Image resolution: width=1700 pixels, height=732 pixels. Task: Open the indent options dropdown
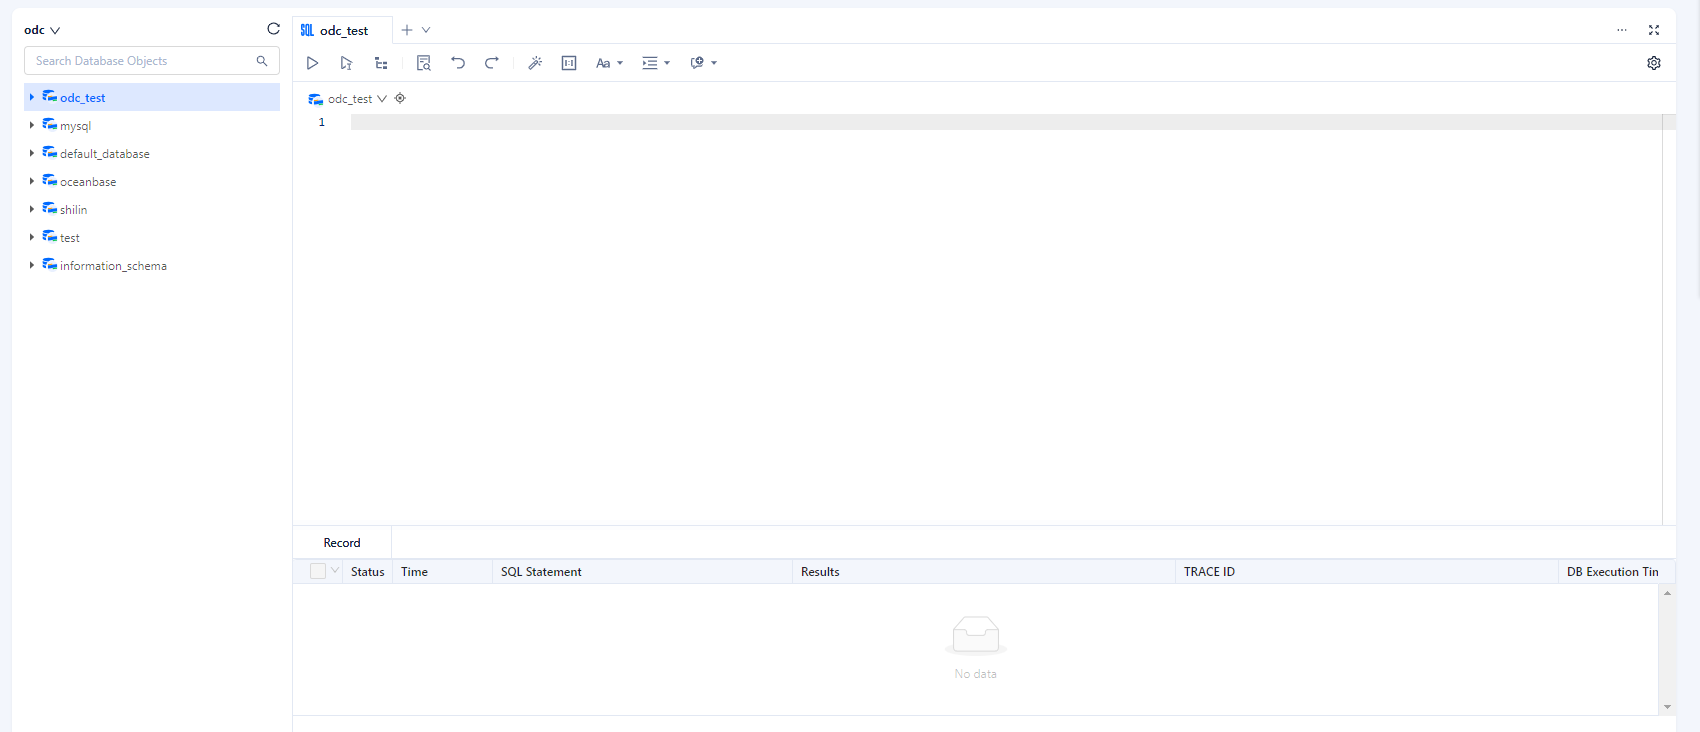(656, 63)
